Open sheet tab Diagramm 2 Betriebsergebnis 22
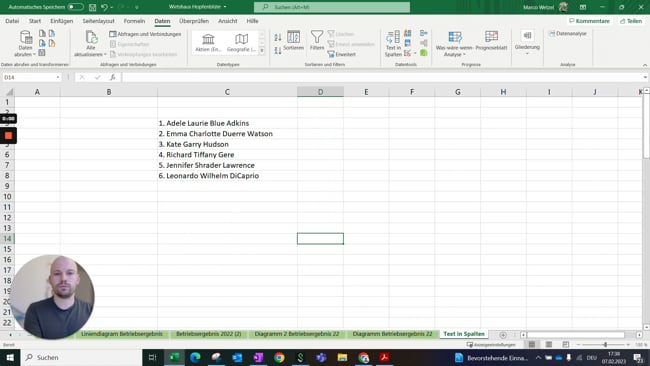 pos(297,334)
